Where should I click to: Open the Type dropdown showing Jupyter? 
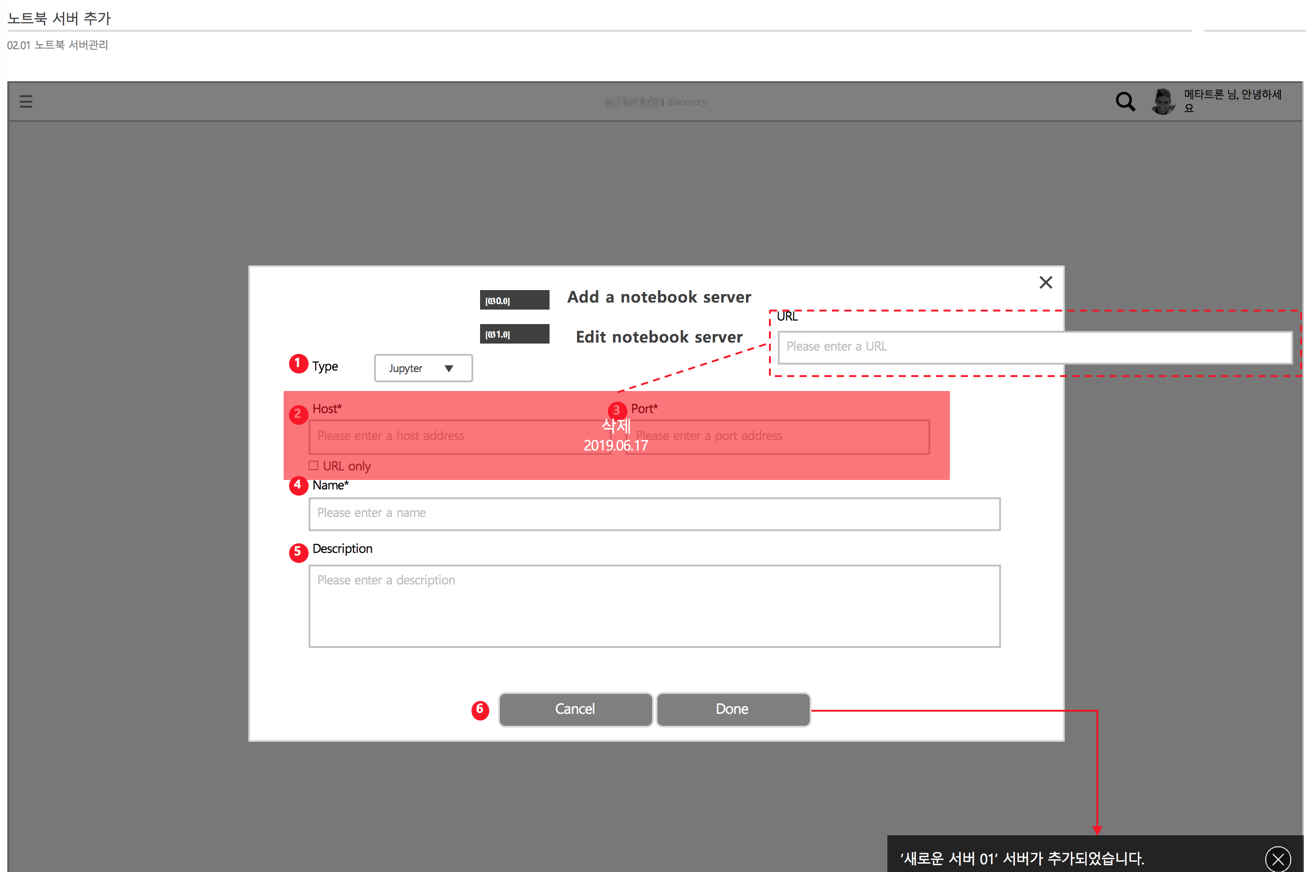pos(423,368)
